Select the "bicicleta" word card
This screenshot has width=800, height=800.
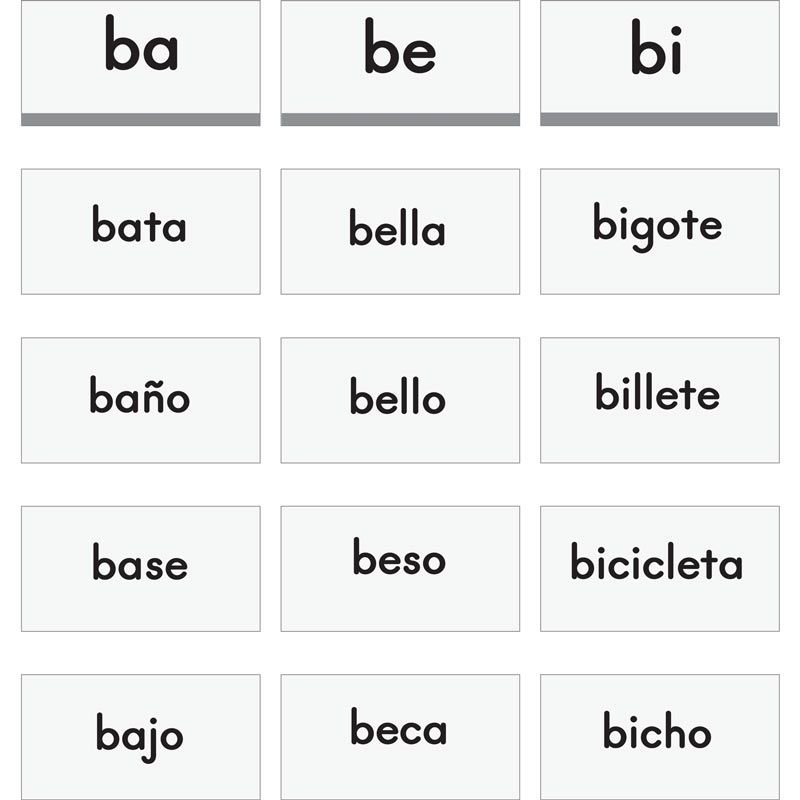[659, 568]
